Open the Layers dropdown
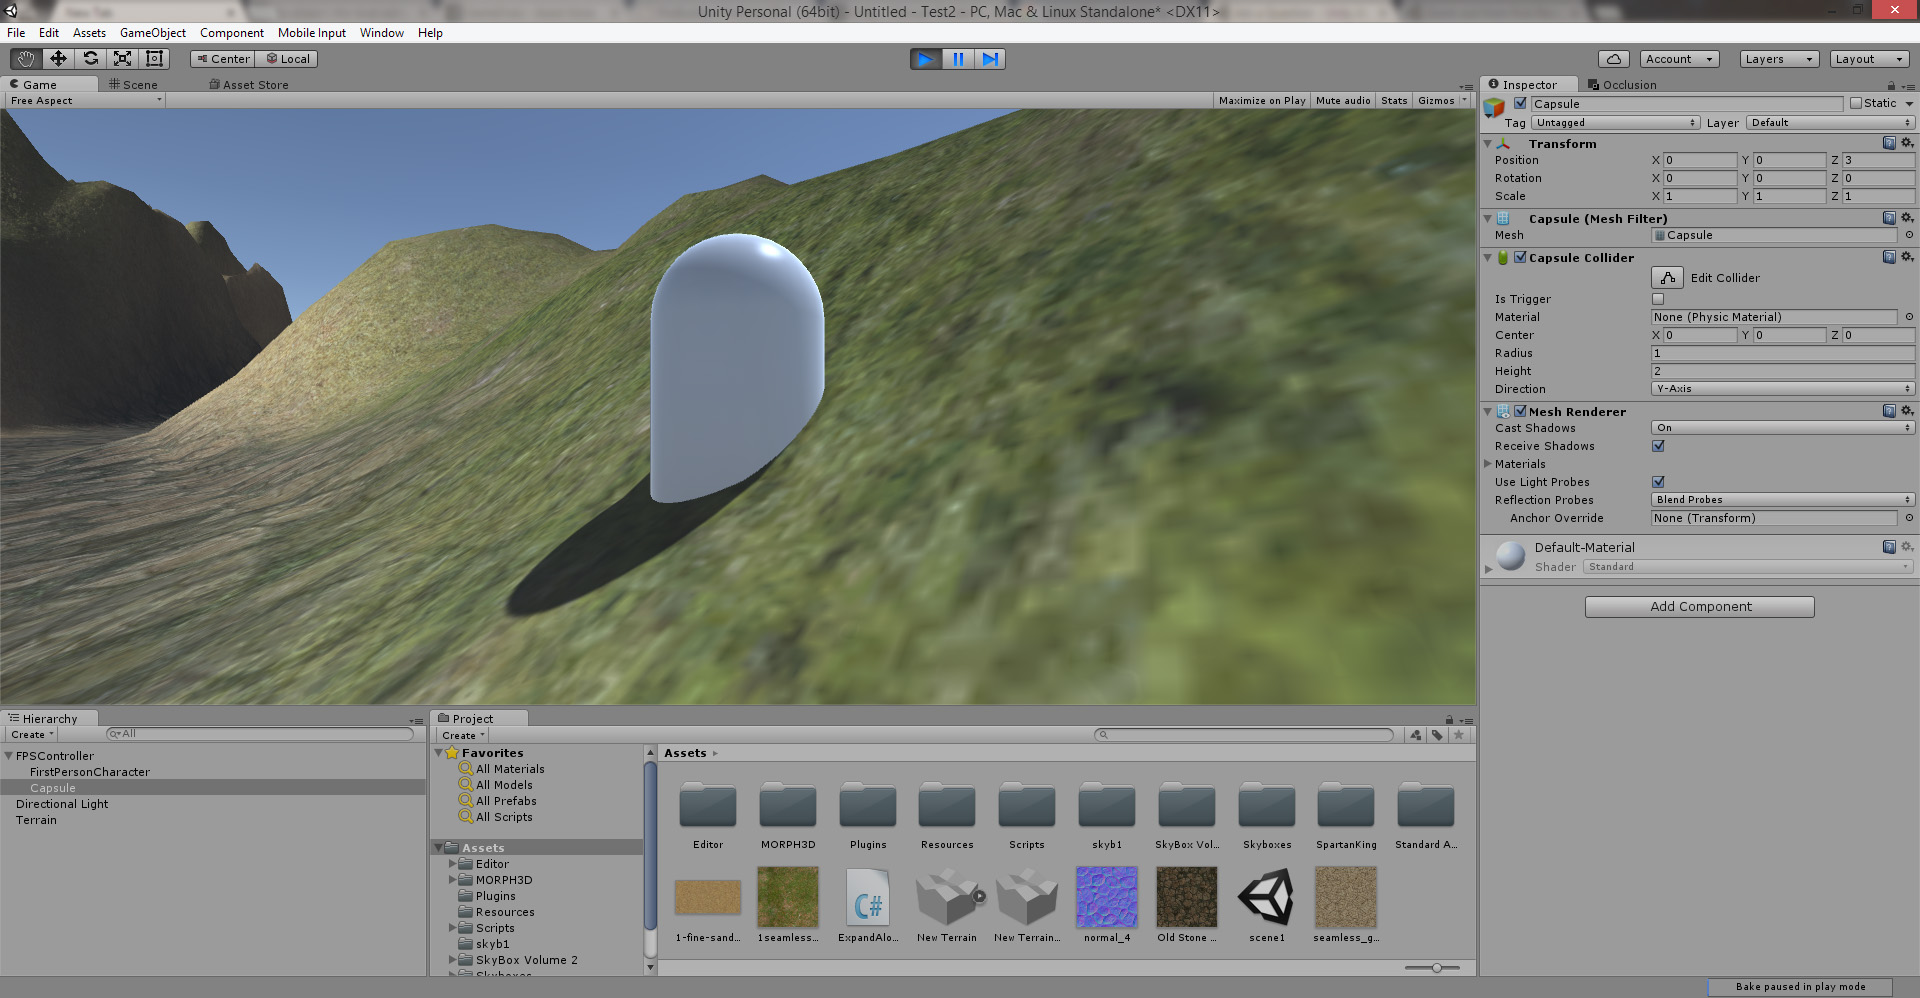The height and width of the screenshot is (998, 1920). point(1778,59)
